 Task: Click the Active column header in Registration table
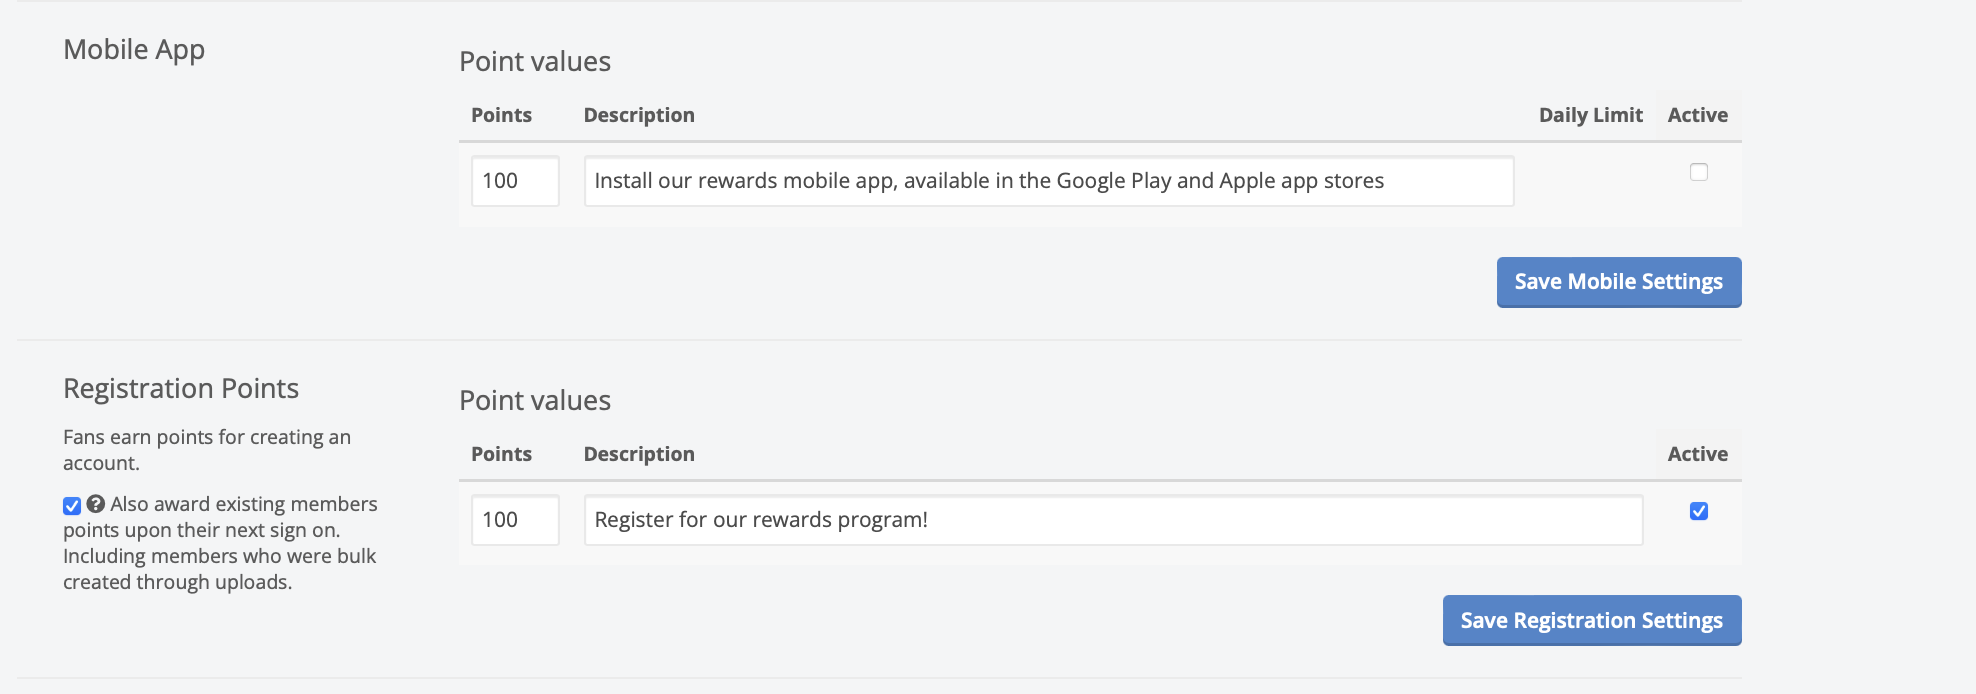click(x=1697, y=454)
